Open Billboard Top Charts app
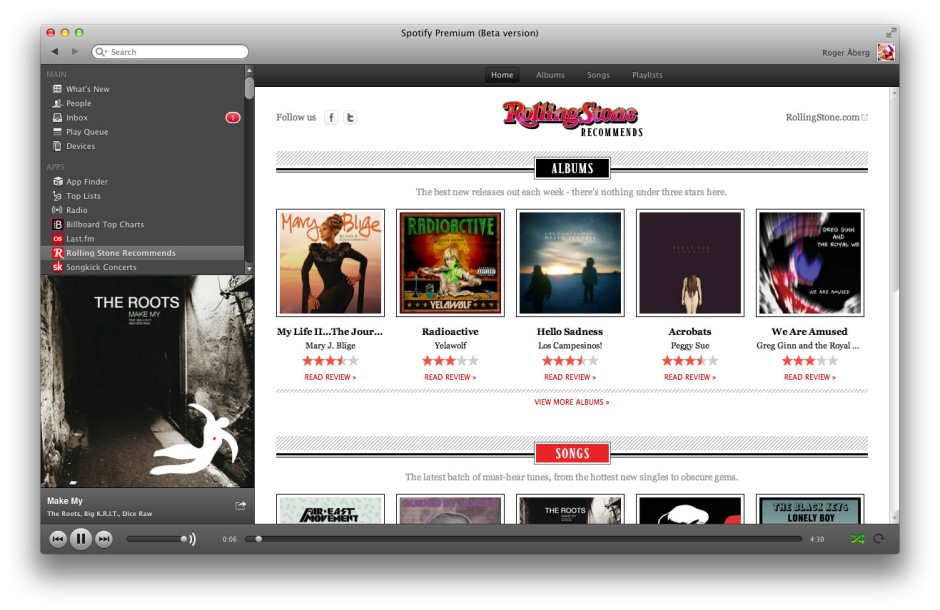Viewport: 940px width, 610px height. [104, 225]
